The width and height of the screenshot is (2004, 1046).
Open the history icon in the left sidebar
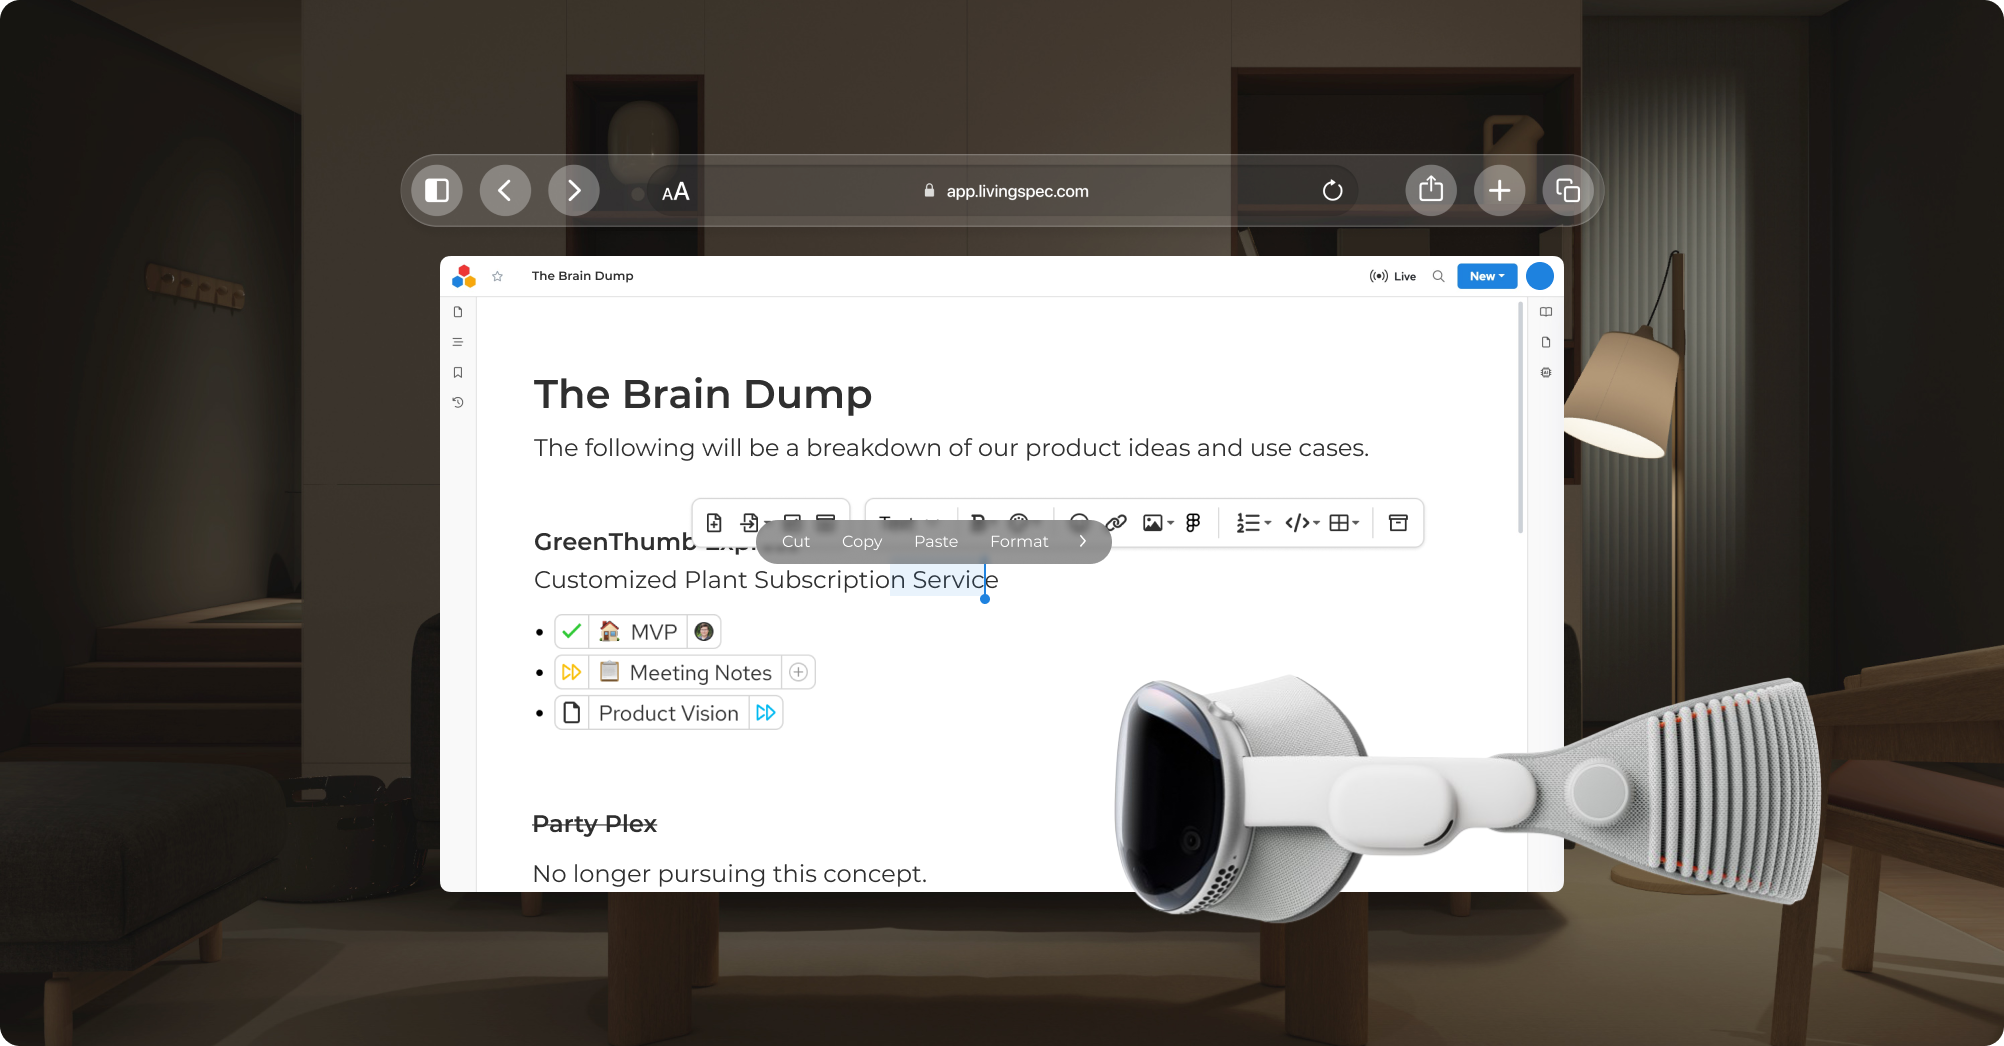(x=458, y=403)
